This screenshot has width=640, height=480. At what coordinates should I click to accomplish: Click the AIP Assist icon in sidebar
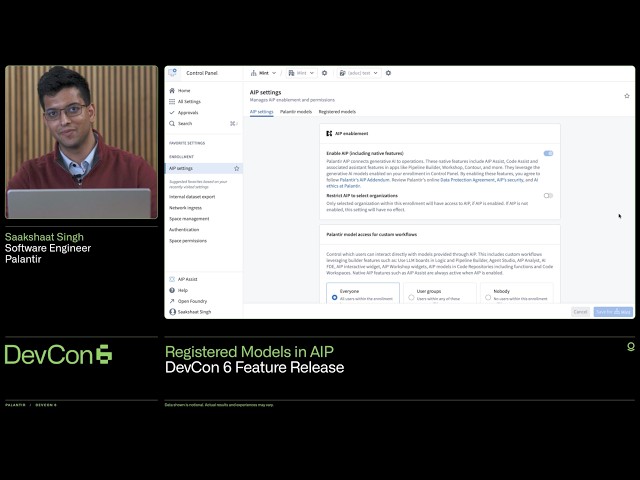172,279
